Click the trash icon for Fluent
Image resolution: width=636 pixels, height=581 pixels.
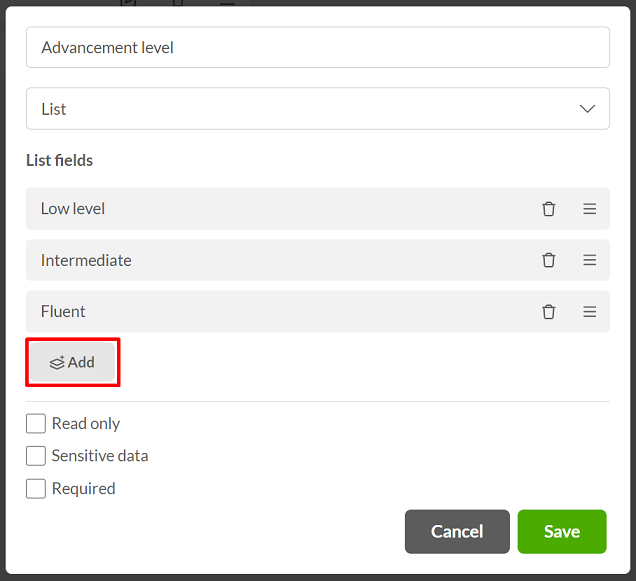tap(548, 312)
